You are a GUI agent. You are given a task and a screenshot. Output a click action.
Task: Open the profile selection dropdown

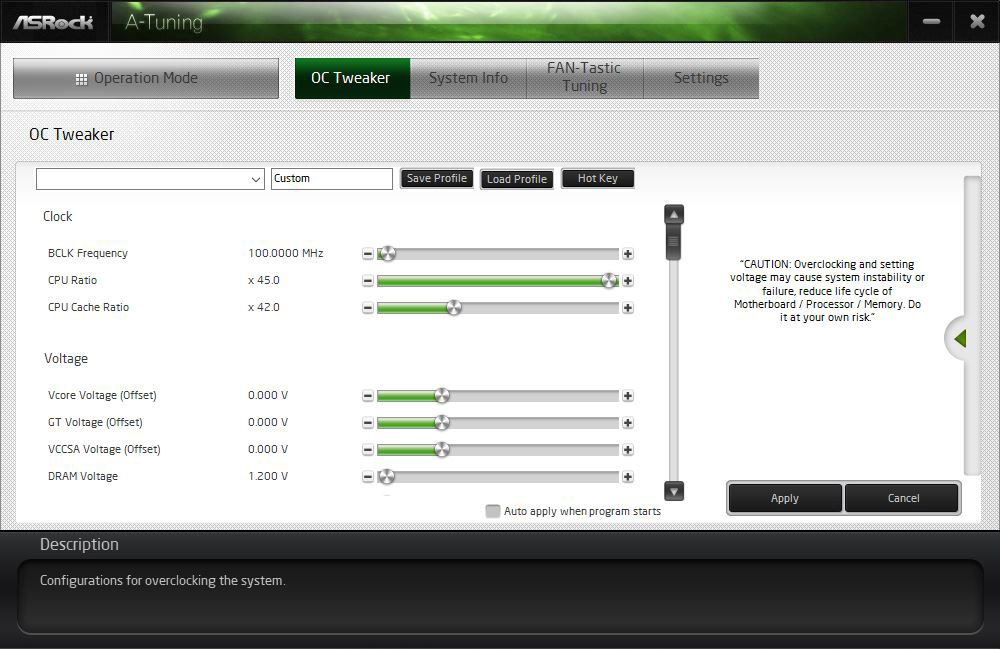[x=150, y=179]
